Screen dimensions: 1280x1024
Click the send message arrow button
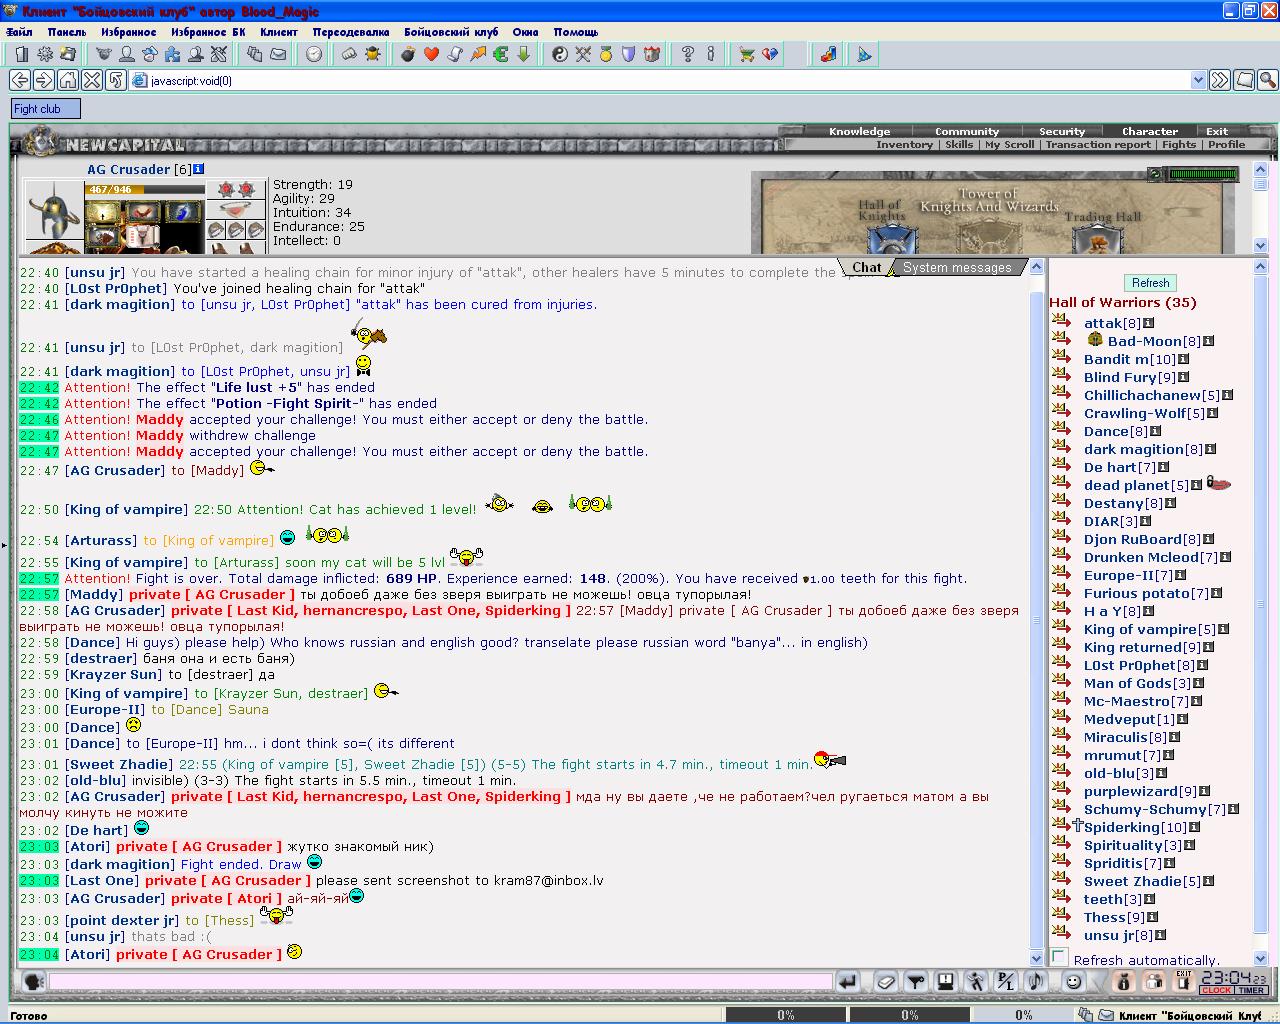[848, 982]
